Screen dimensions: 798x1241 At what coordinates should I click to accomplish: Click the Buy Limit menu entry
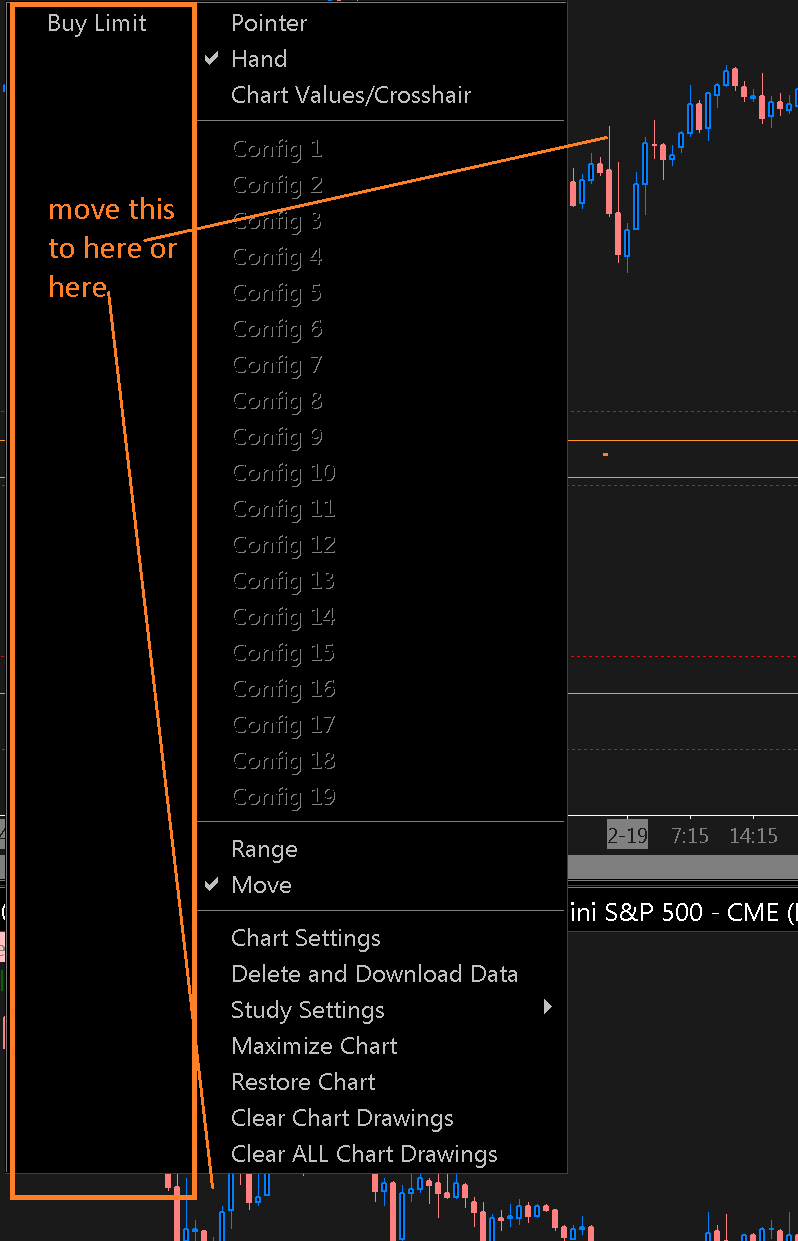(x=97, y=24)
